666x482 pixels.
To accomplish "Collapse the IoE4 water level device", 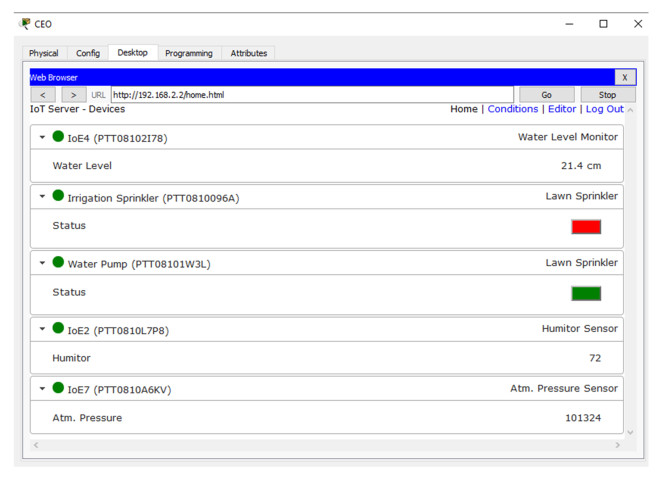I will pyautogui.click(x=42, y=137).
